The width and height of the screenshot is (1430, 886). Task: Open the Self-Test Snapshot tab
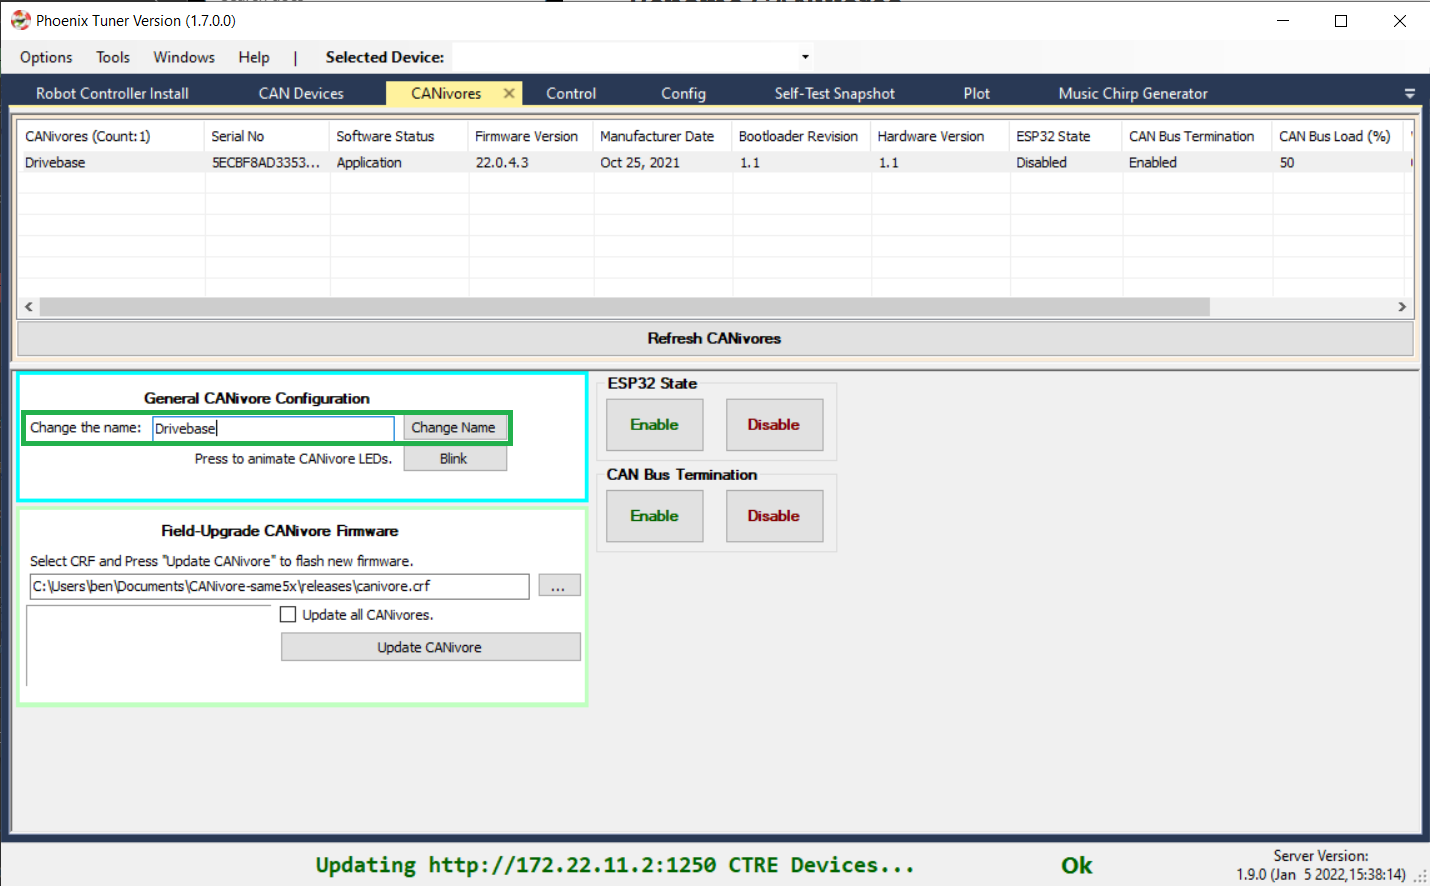834,93
